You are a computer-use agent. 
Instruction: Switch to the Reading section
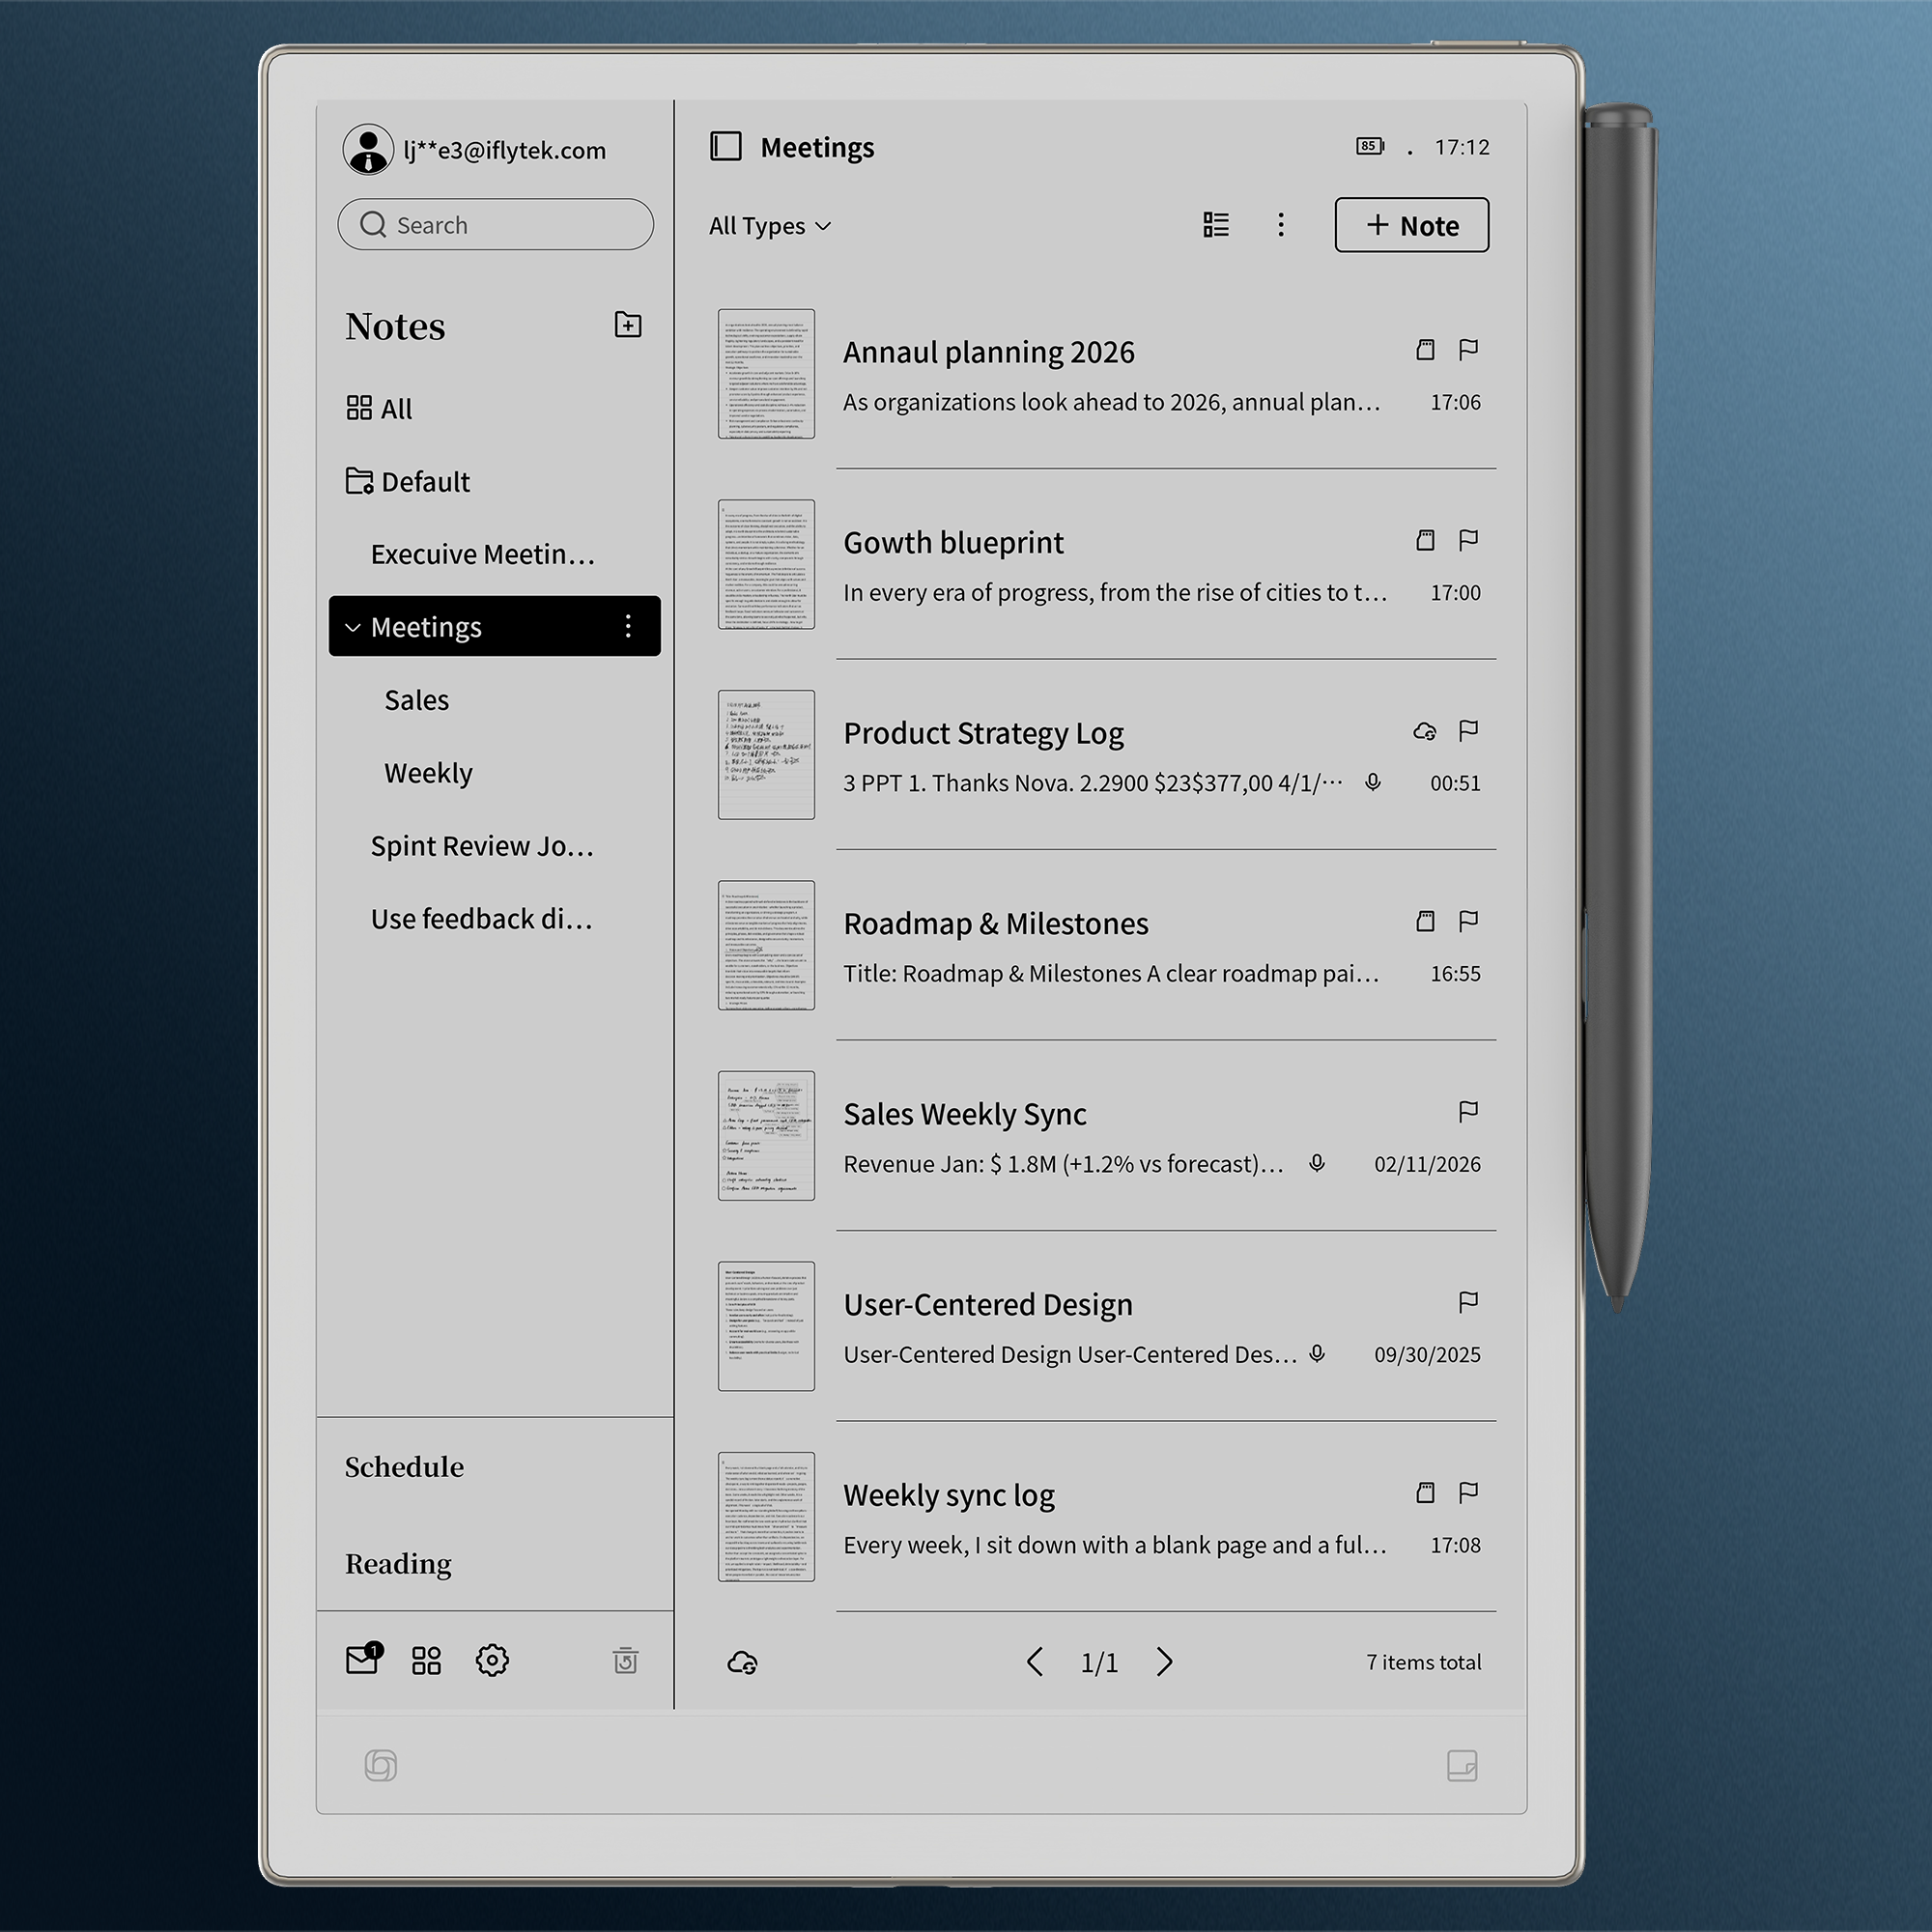point(398,1563)
